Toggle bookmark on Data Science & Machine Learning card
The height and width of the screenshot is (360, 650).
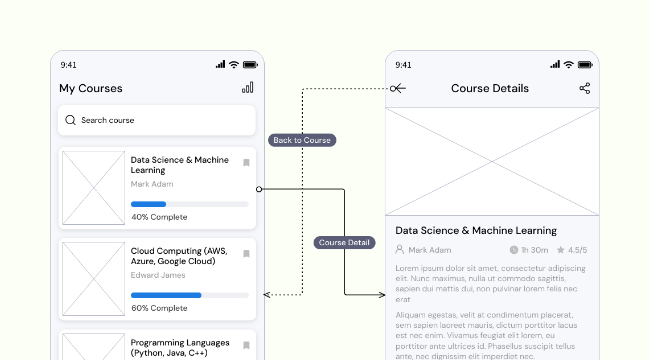point(246,163)
